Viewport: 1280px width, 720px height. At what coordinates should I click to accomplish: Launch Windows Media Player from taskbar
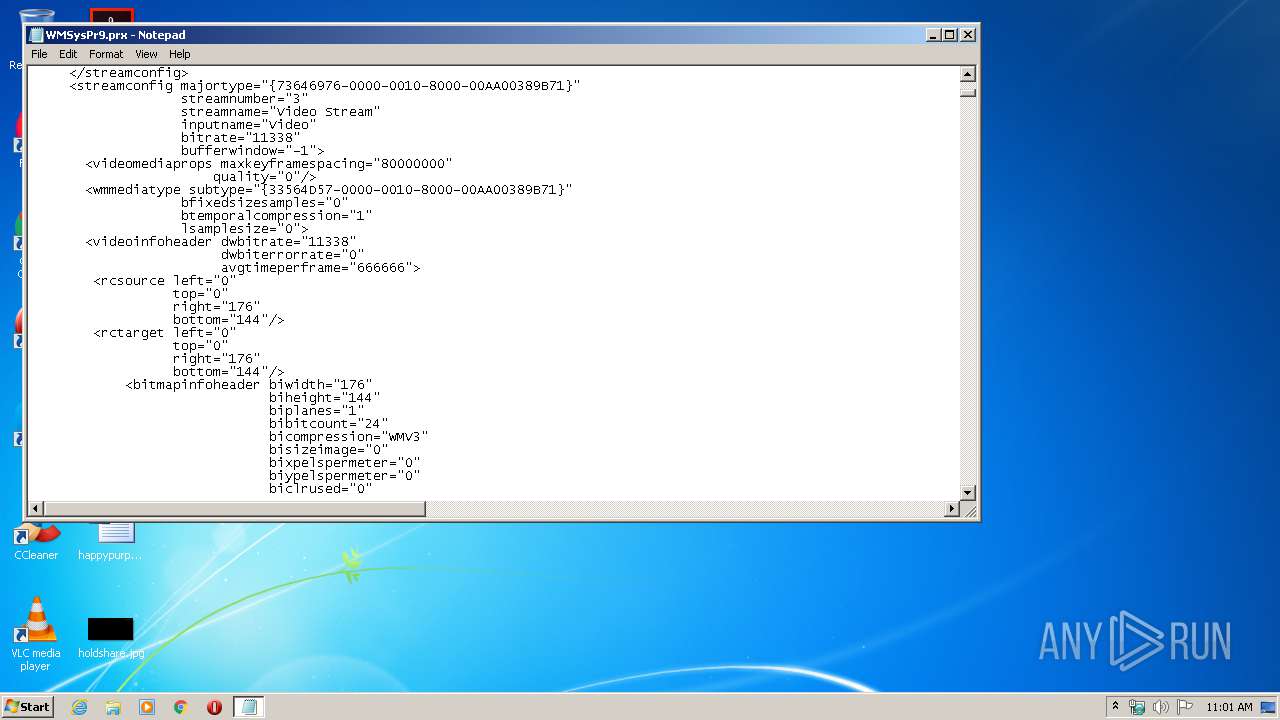[x=147, y=707]
